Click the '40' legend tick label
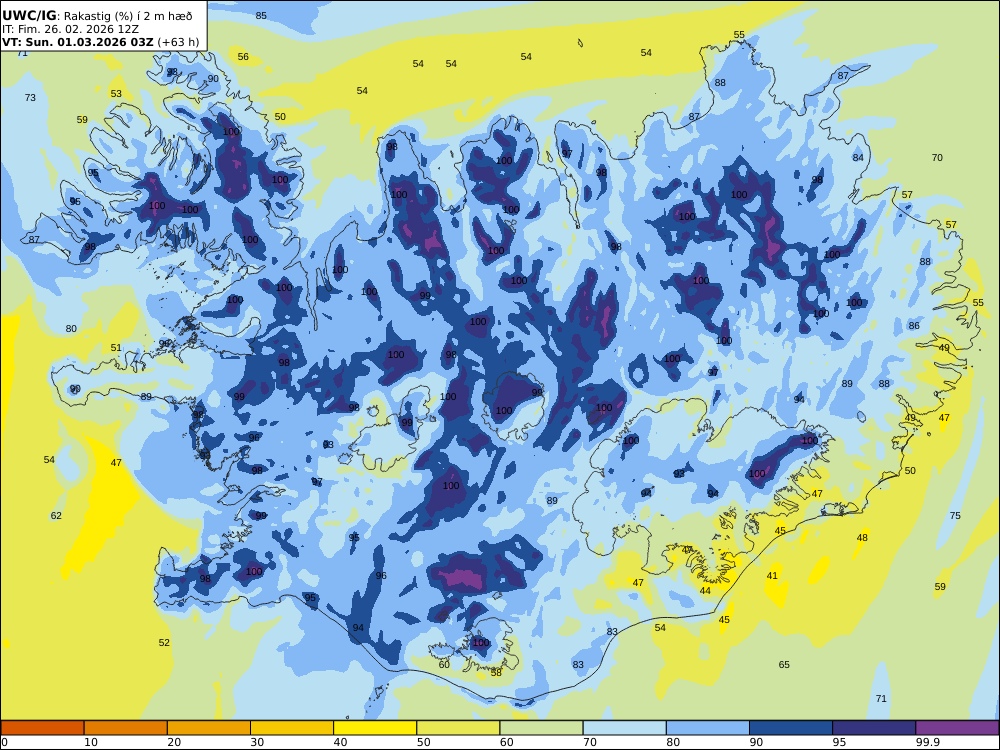Viewport: 1000px width, 750px height. click(x=341, y=742)
